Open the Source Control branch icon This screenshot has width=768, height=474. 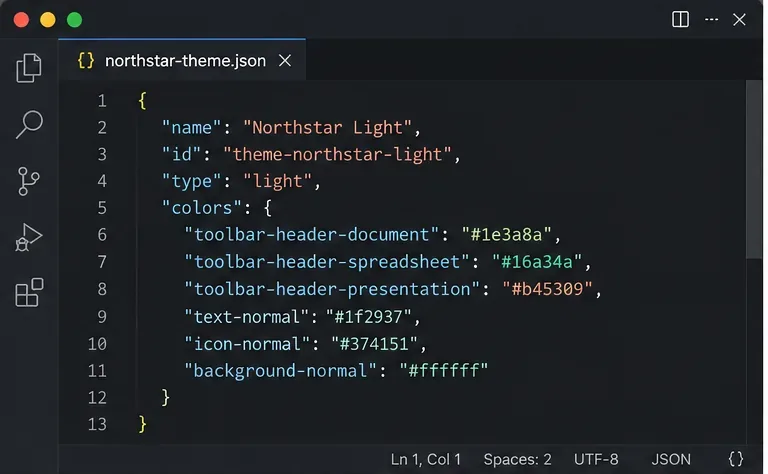point(28,181)
